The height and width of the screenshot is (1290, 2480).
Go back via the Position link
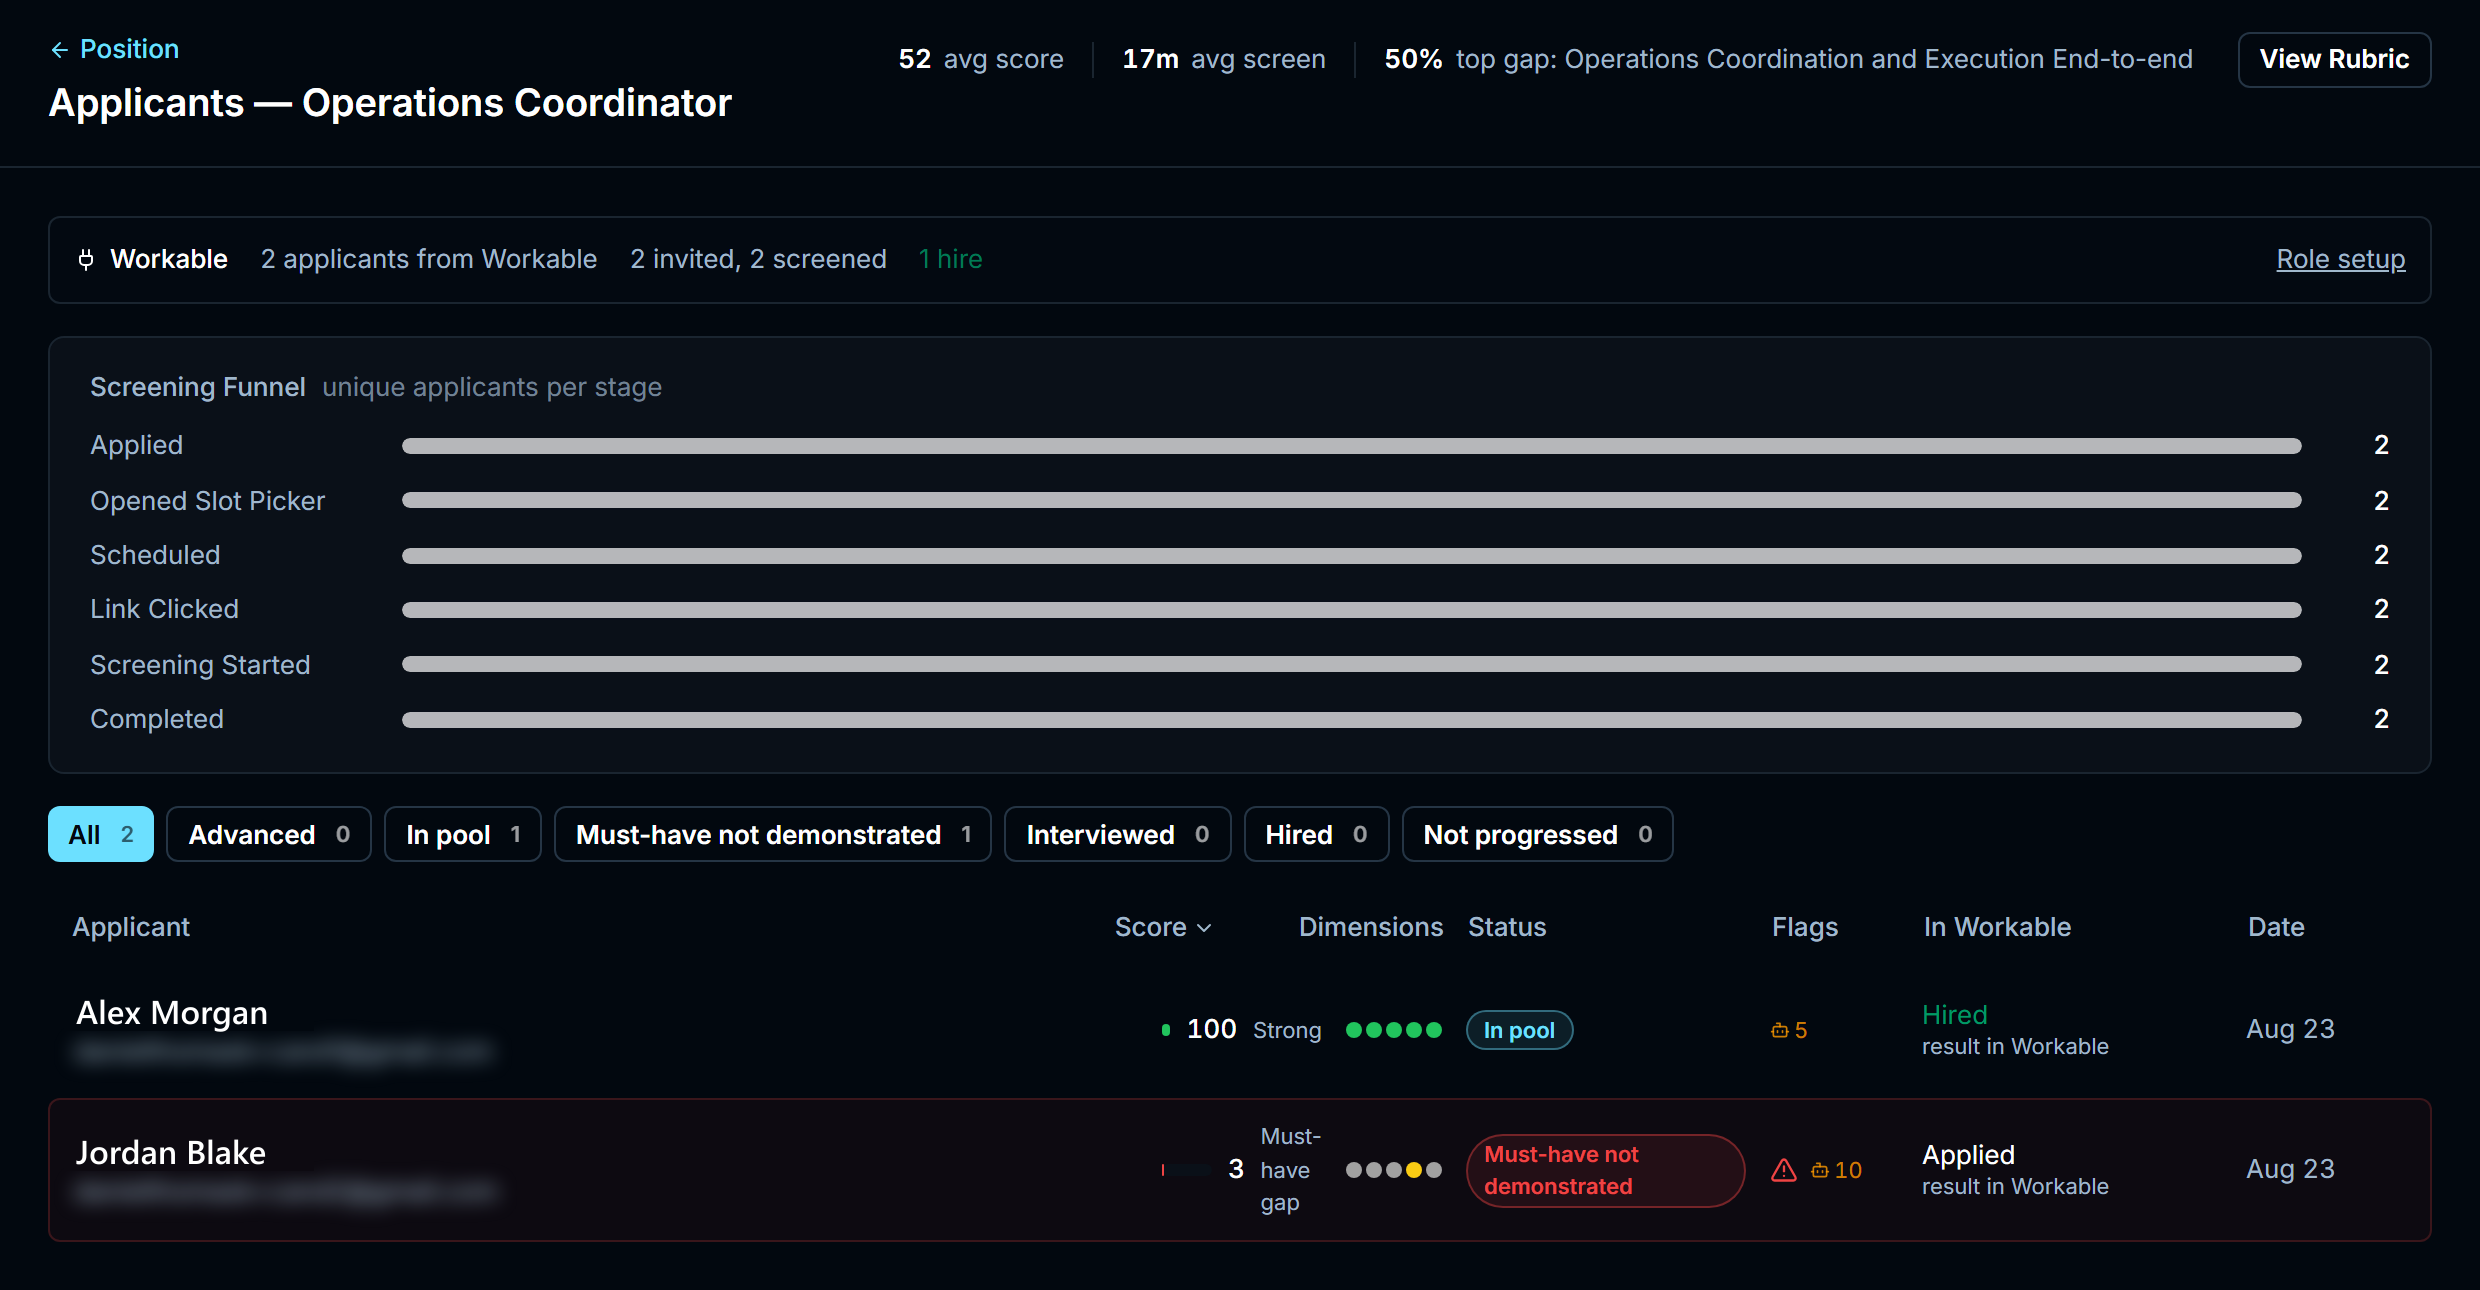129,49
